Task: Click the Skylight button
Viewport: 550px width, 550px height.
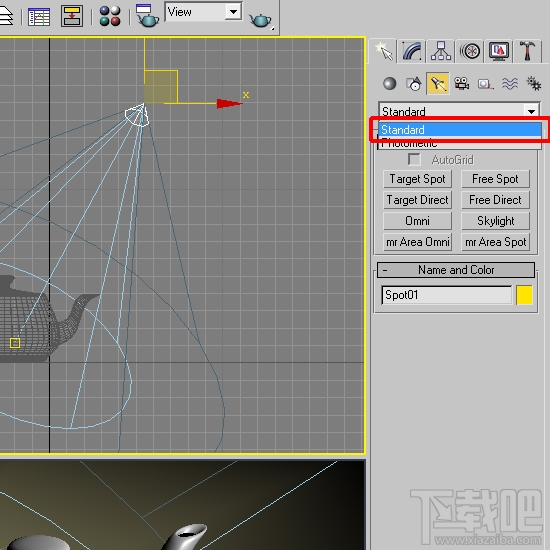Action: pyautogui.click(x=495, y=221)
